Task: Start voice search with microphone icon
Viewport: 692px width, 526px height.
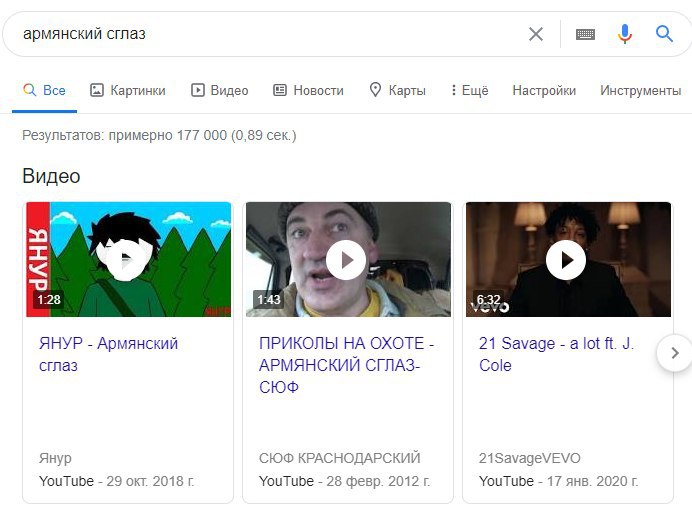Action: pyautogui.click(x=624, y=34)
